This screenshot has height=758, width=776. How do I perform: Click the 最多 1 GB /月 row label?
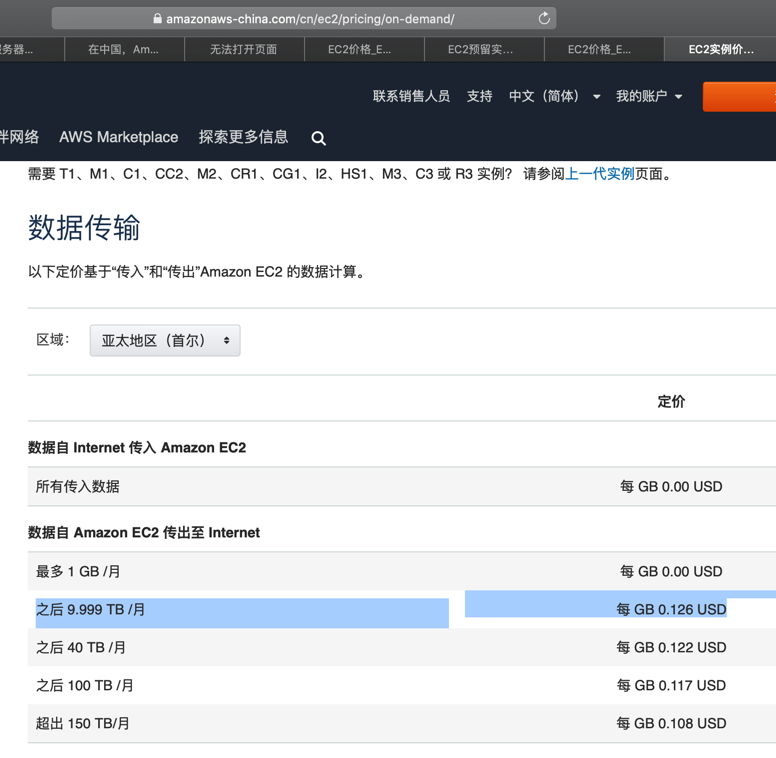pos(78,571)
